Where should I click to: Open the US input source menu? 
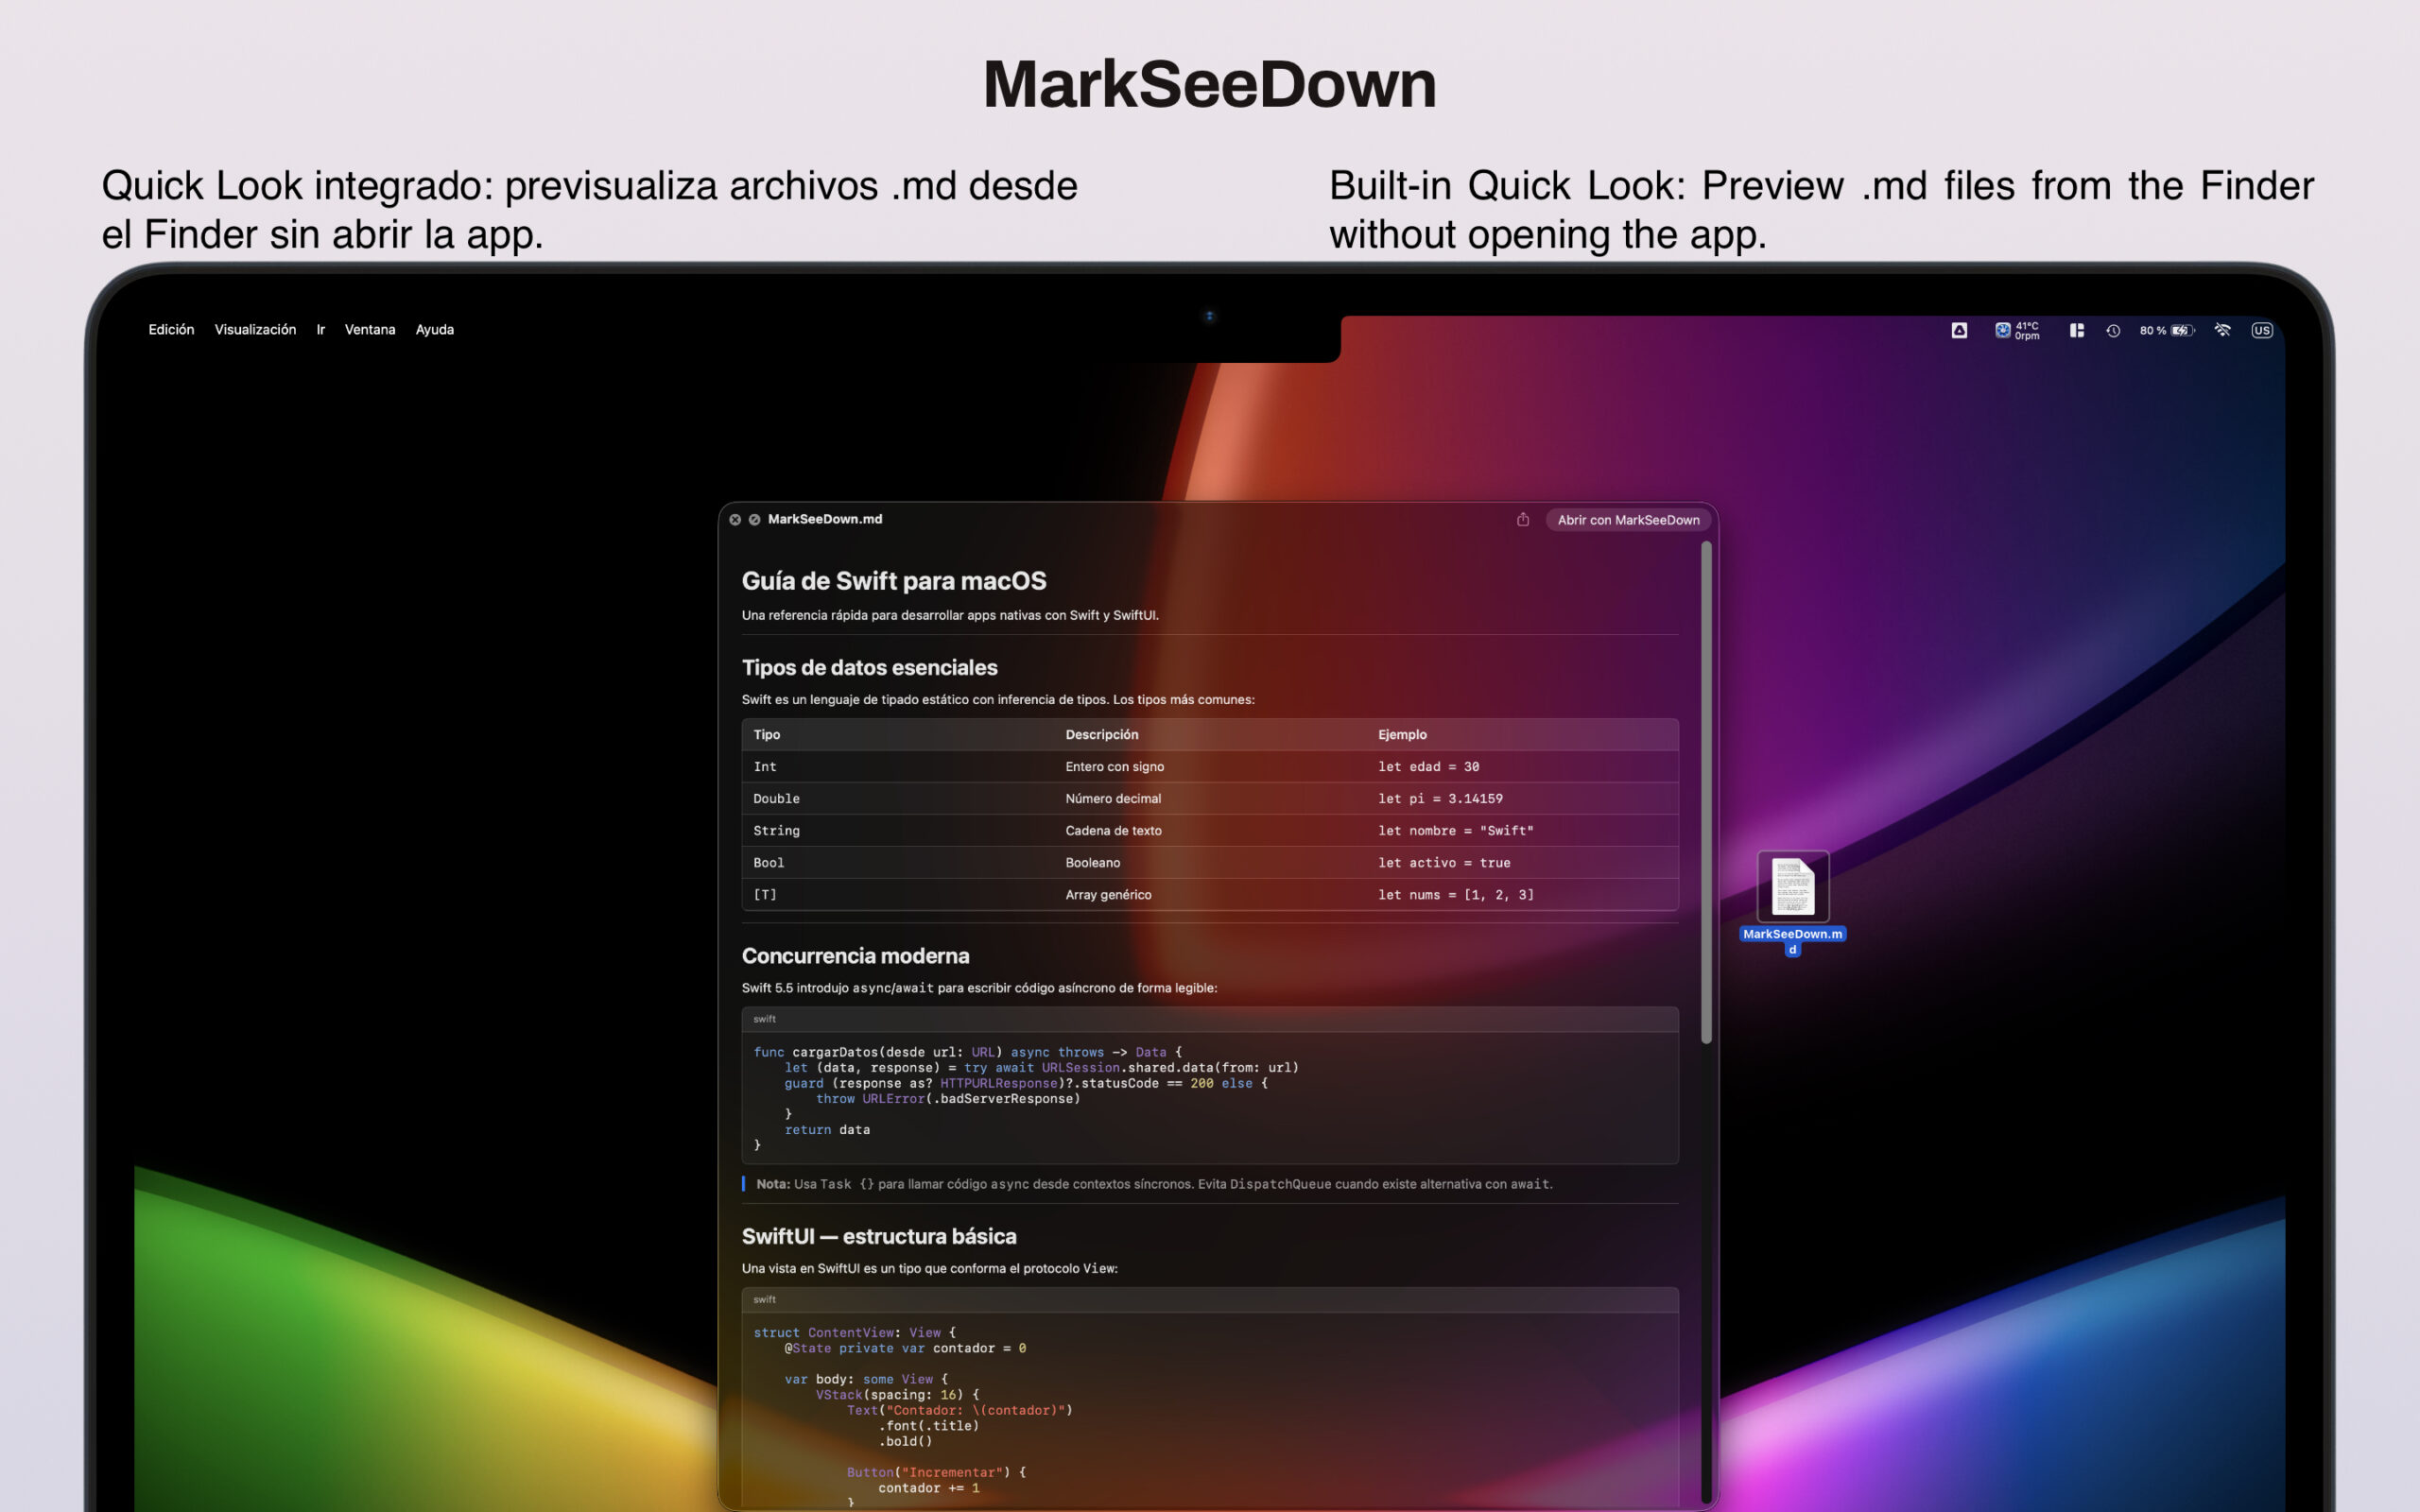2262,330
